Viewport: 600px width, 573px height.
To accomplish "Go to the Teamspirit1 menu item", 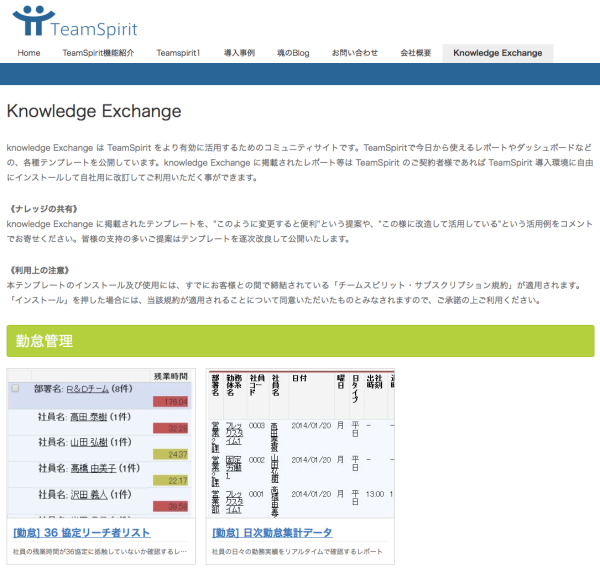I will [178, 53].
